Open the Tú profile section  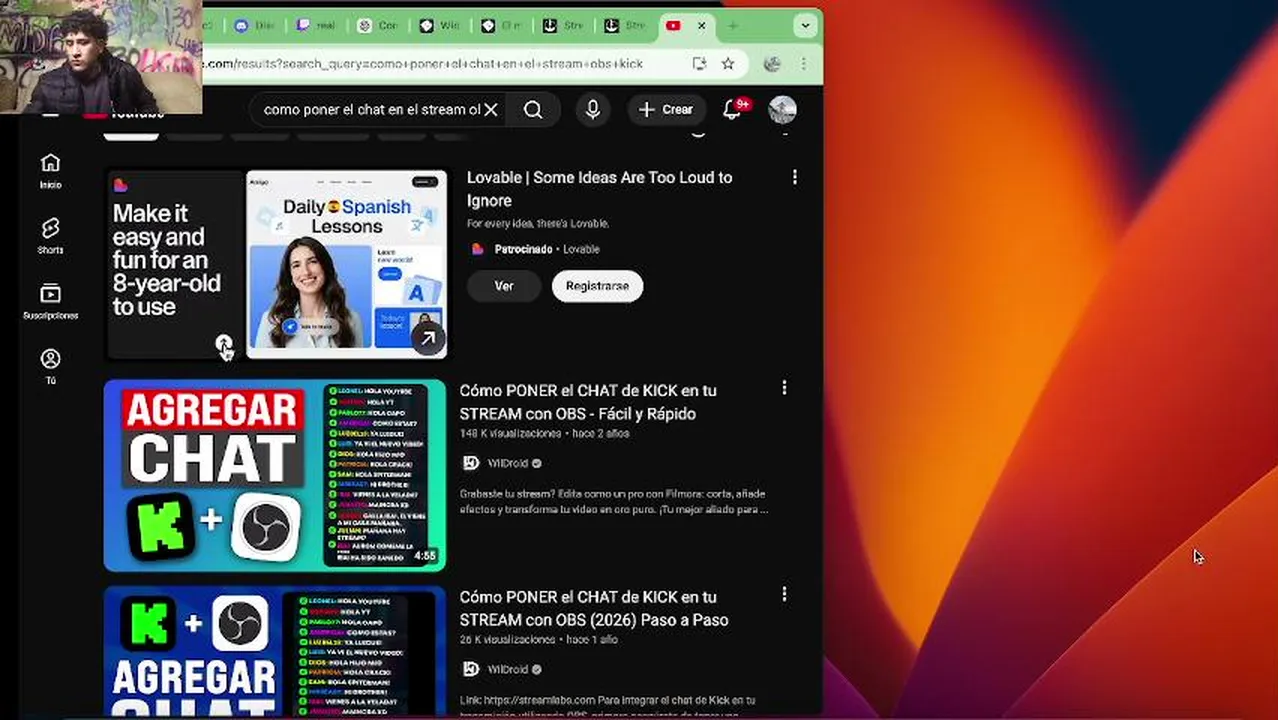pyautogui.click(x=50, y=366)
